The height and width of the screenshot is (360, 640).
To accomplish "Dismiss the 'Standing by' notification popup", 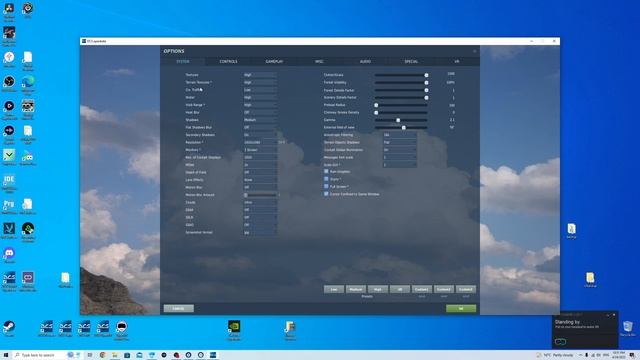I will (614, 315).
